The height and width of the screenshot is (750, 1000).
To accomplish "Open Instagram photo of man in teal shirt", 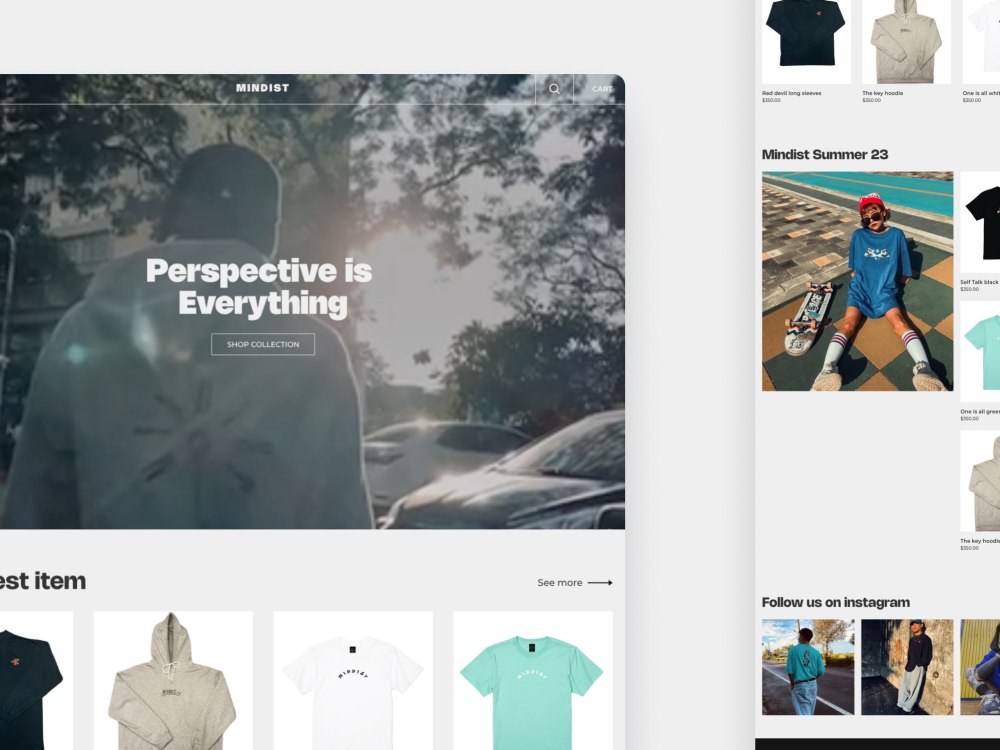I will (x=808, y=667).
